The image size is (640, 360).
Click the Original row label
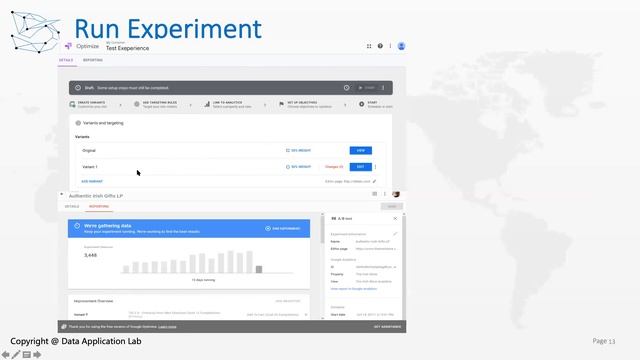[89, 151]
